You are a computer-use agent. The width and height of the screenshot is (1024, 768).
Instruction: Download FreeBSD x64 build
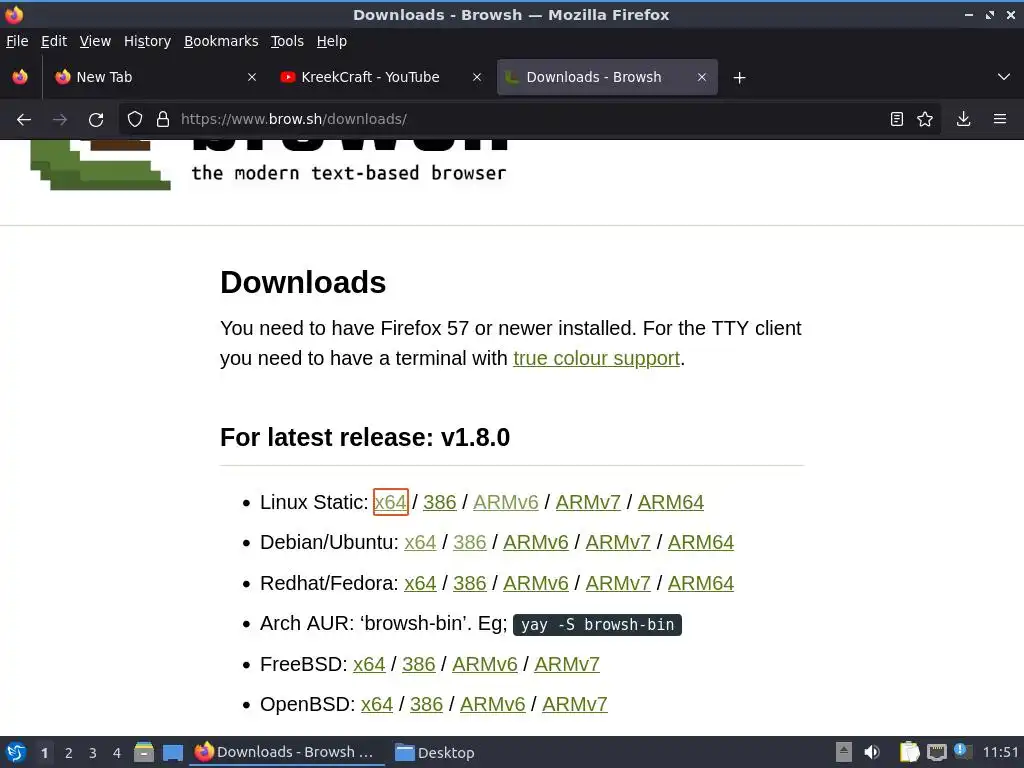pos(369,664)
